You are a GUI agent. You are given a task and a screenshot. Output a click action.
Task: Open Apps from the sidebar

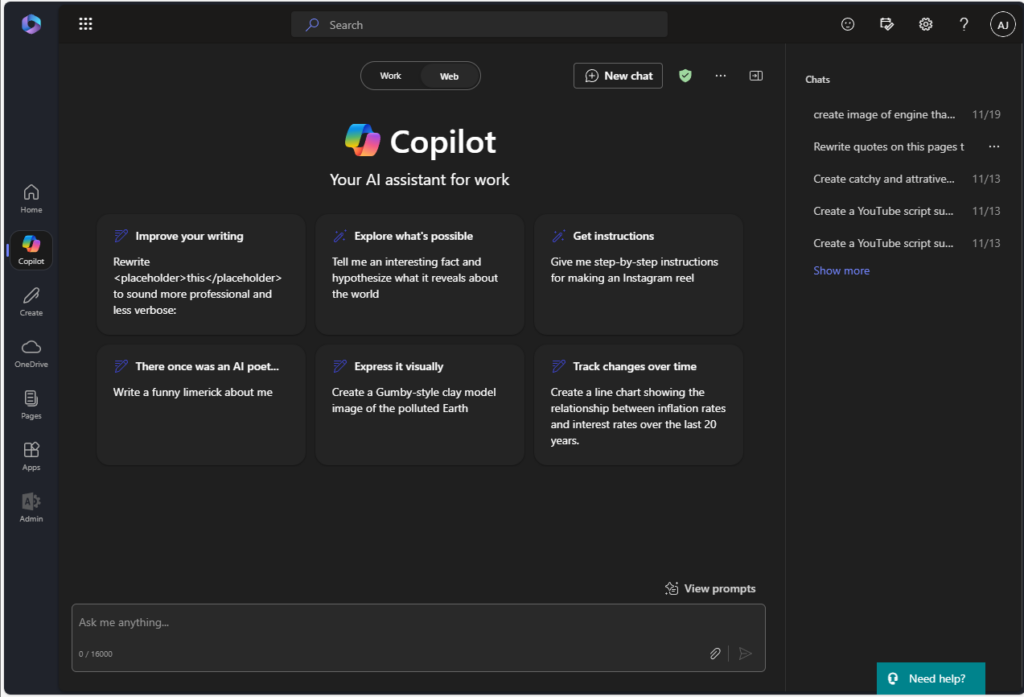[31, 457]
